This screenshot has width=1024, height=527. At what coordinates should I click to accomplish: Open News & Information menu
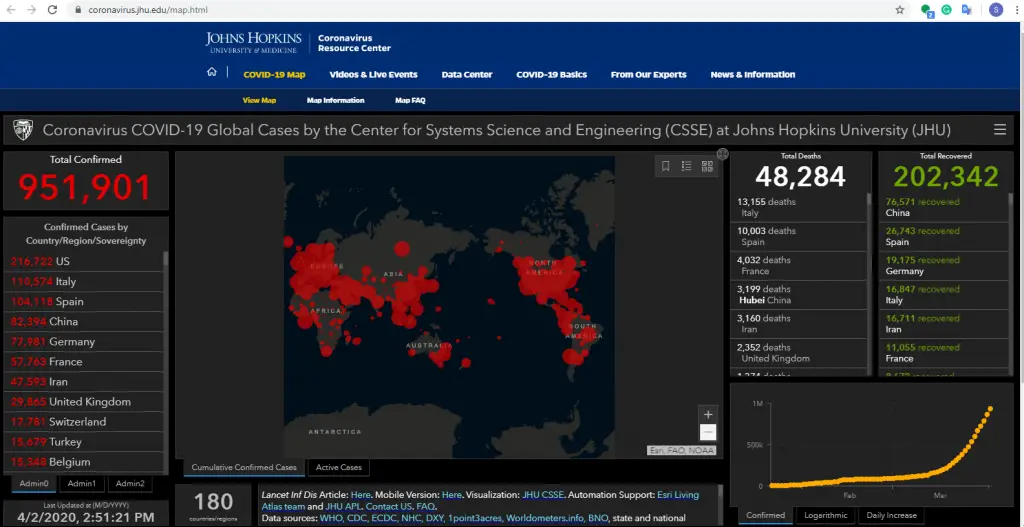tap(753, 74)
